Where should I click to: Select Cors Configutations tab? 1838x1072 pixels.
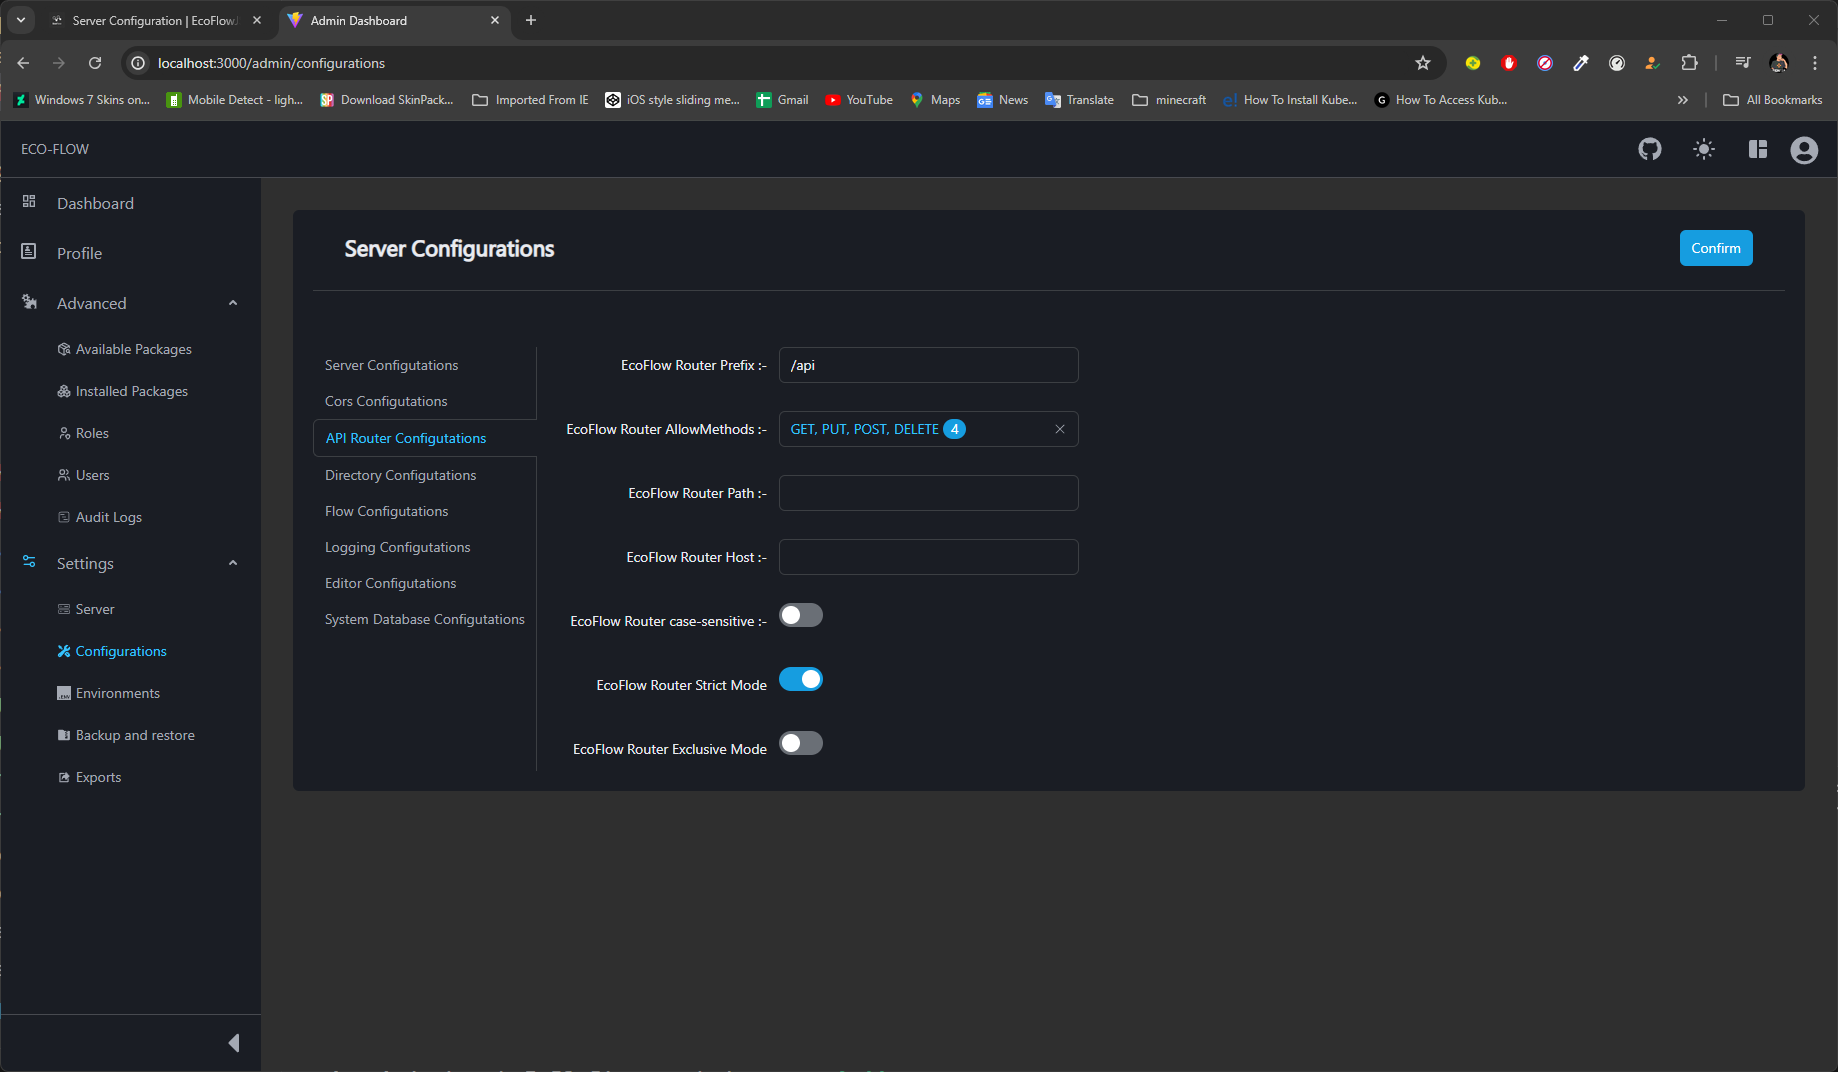pos(386,401)
